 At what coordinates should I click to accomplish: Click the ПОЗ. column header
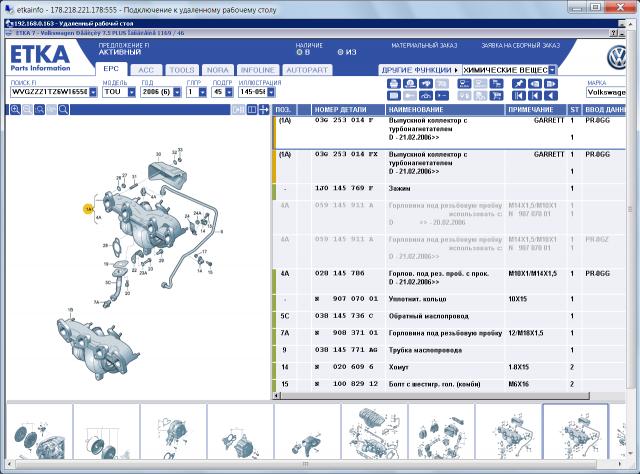[x=284, y=109]
